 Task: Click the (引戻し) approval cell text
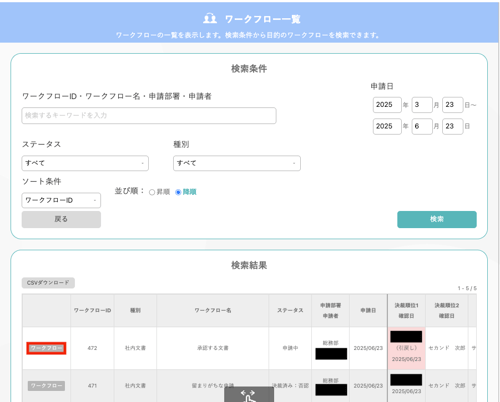[x=406, y=348]
